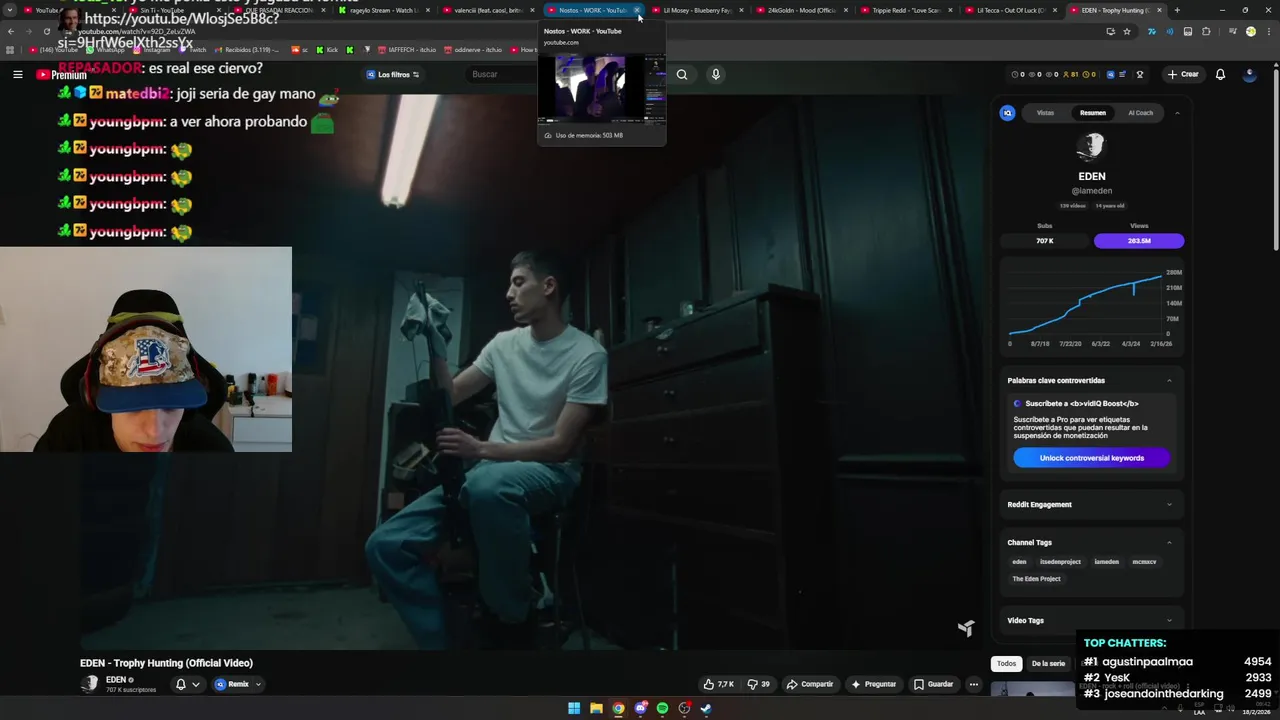This screenshot has height=720, width=1280.
Task: Click the YouTube search magnifier button
Action: click(682, 74)
